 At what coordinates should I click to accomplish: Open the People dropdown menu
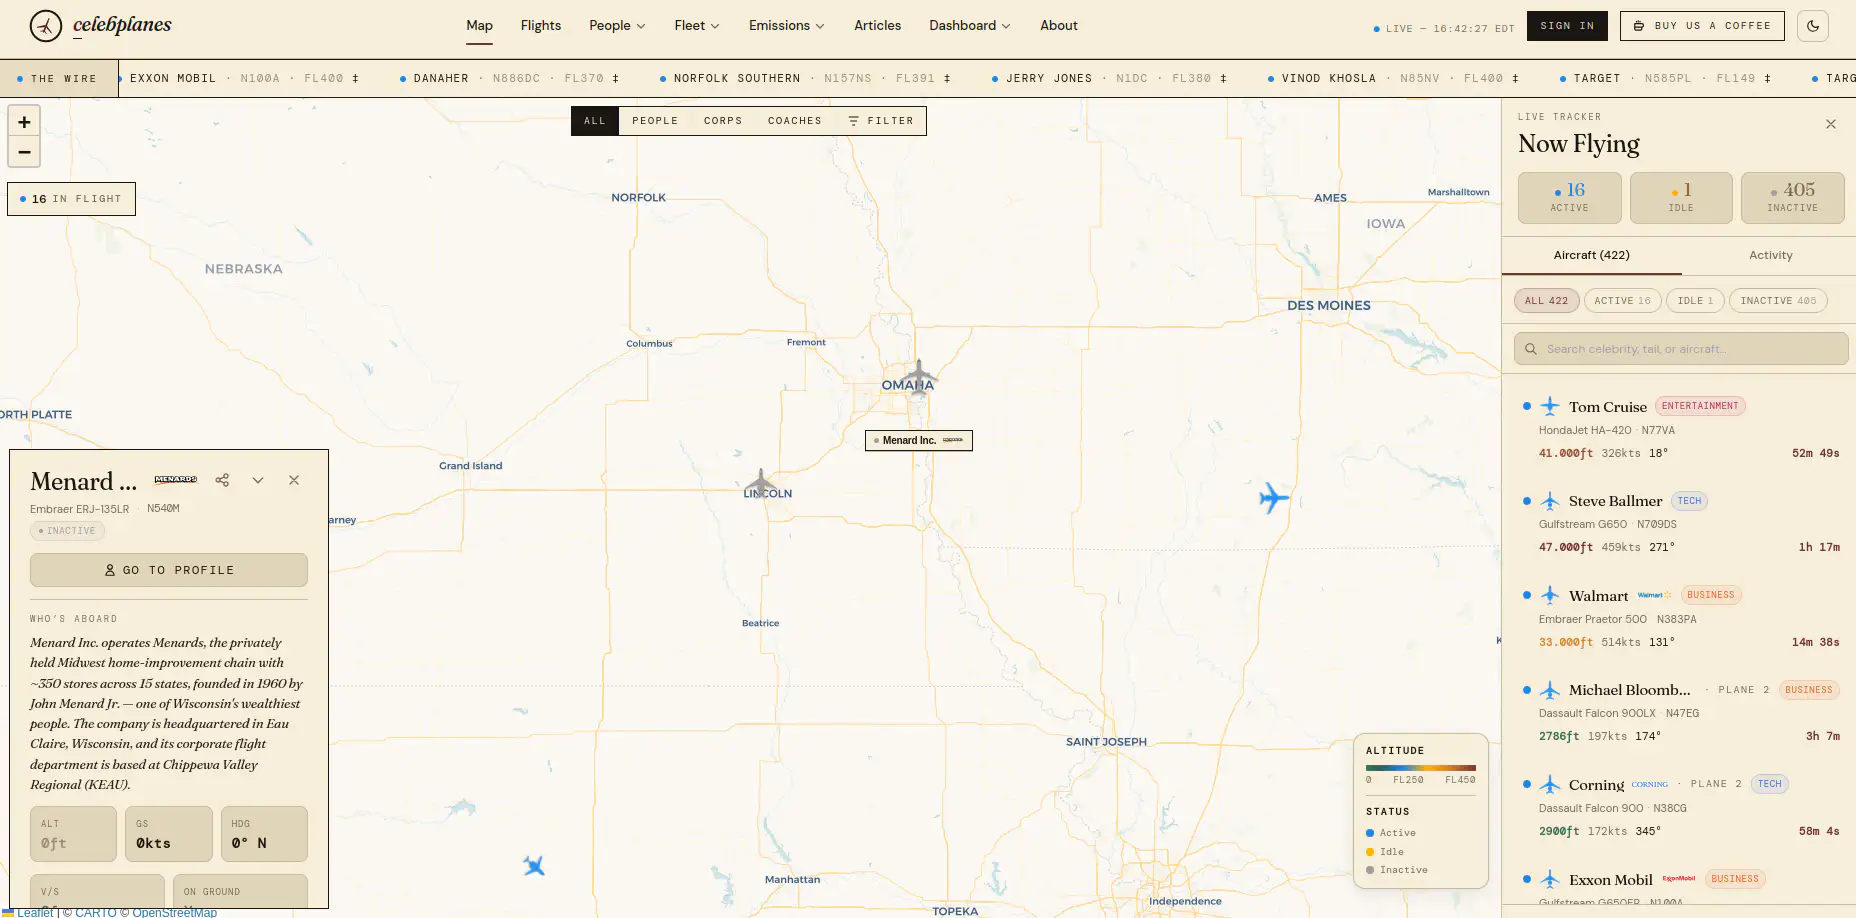click(617, 26)
